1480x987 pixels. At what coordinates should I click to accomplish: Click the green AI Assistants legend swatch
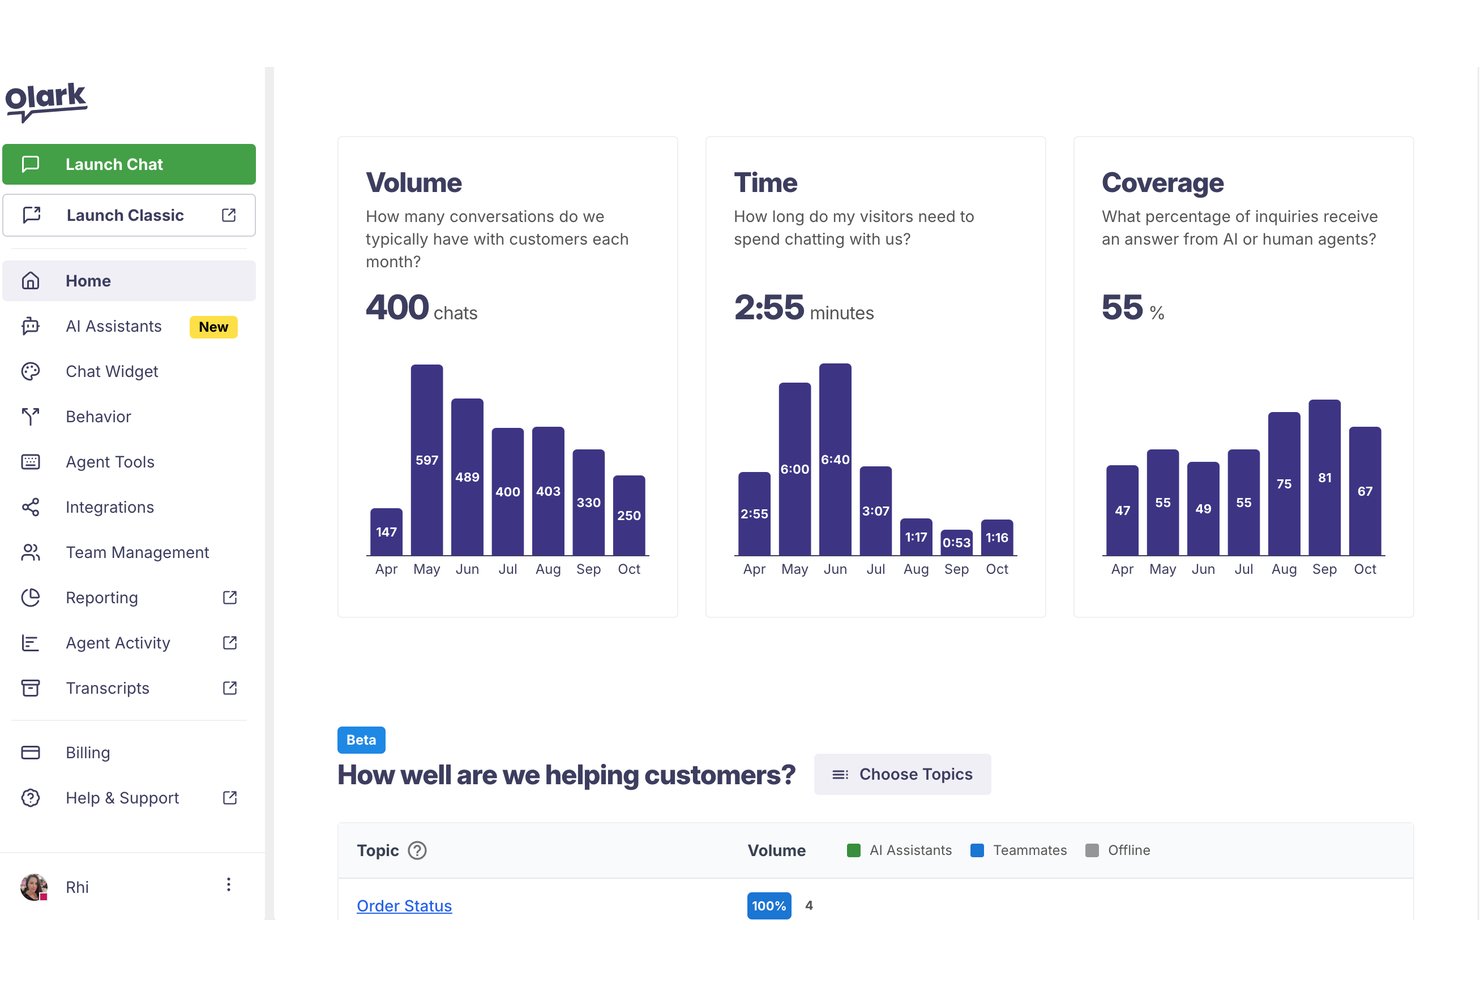(x=854, y=850)
